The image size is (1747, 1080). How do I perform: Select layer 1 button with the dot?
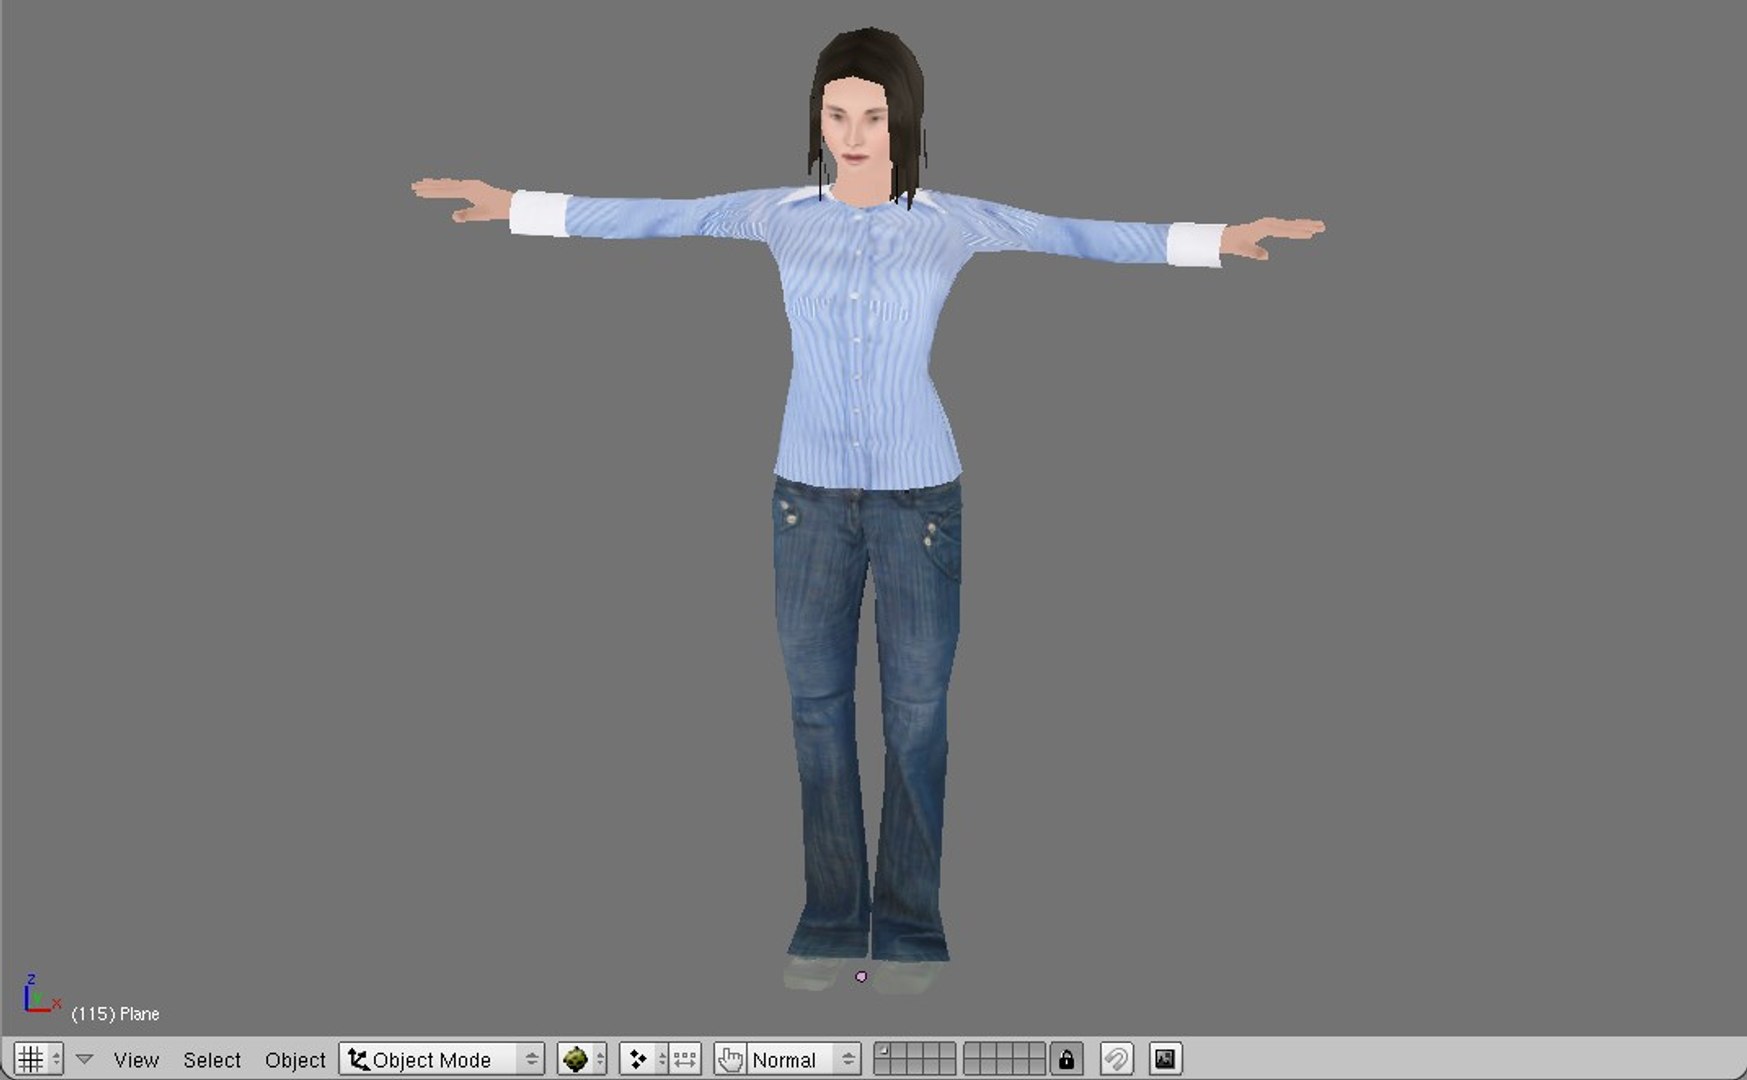point(883,1051)
